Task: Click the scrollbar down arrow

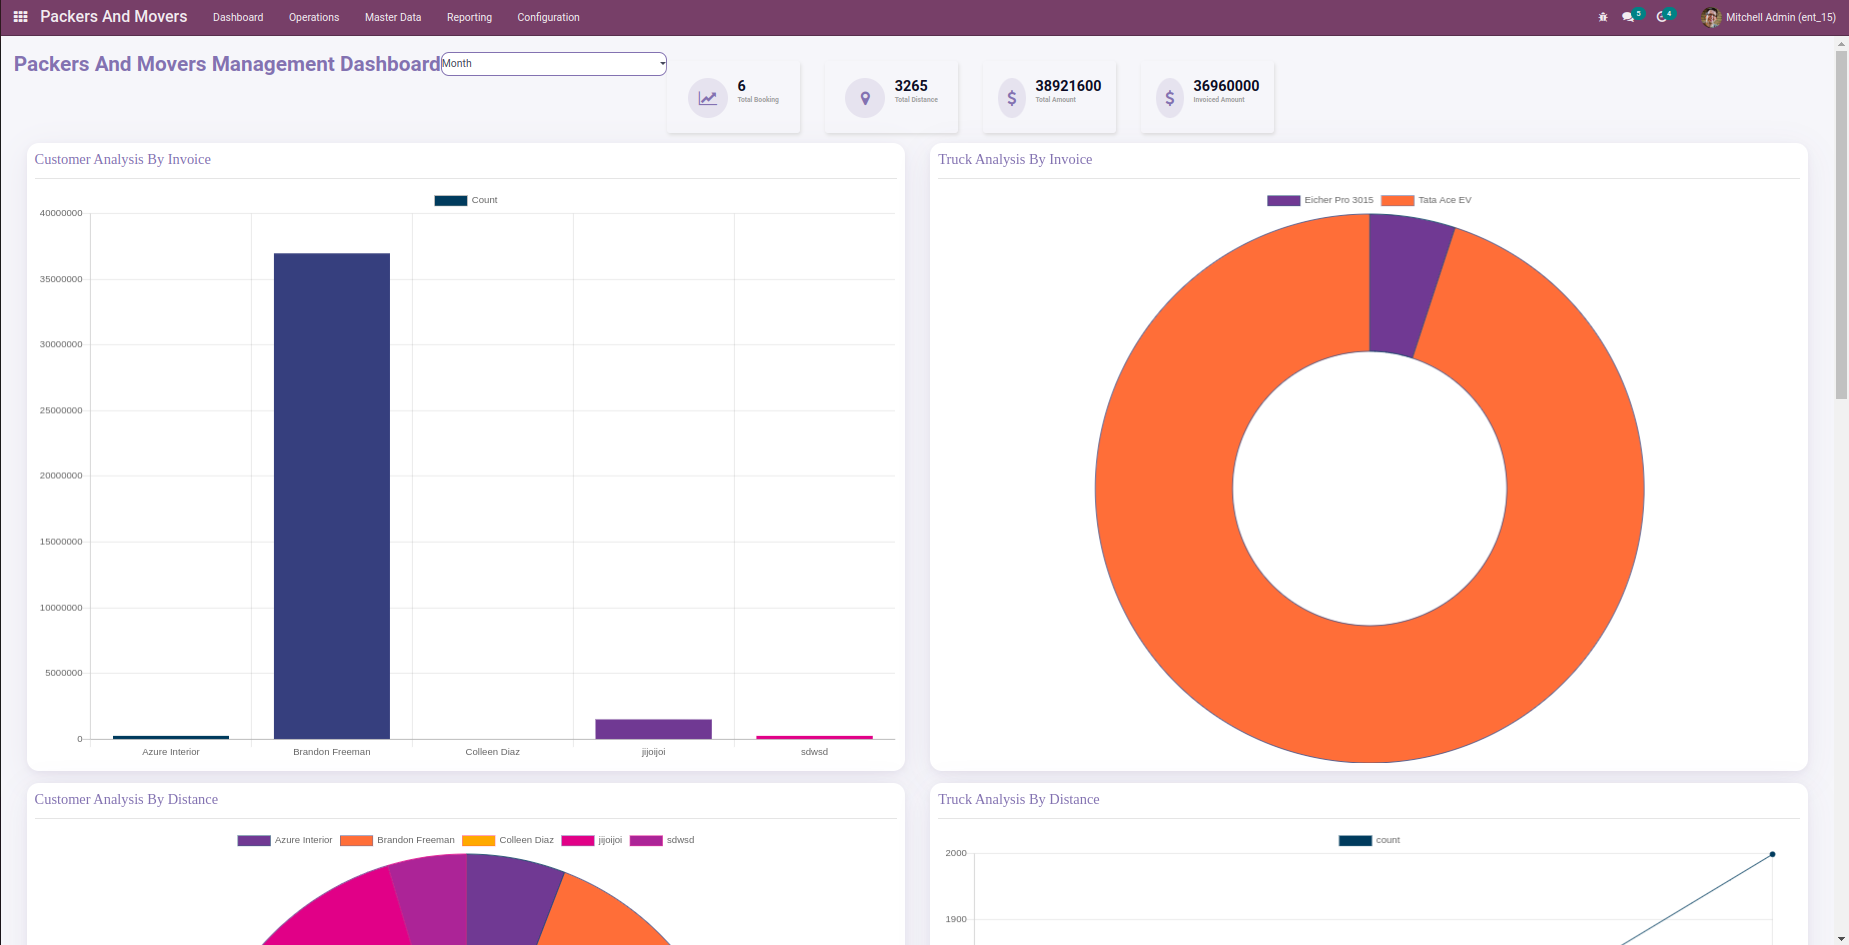Action: coord(1841,939)
